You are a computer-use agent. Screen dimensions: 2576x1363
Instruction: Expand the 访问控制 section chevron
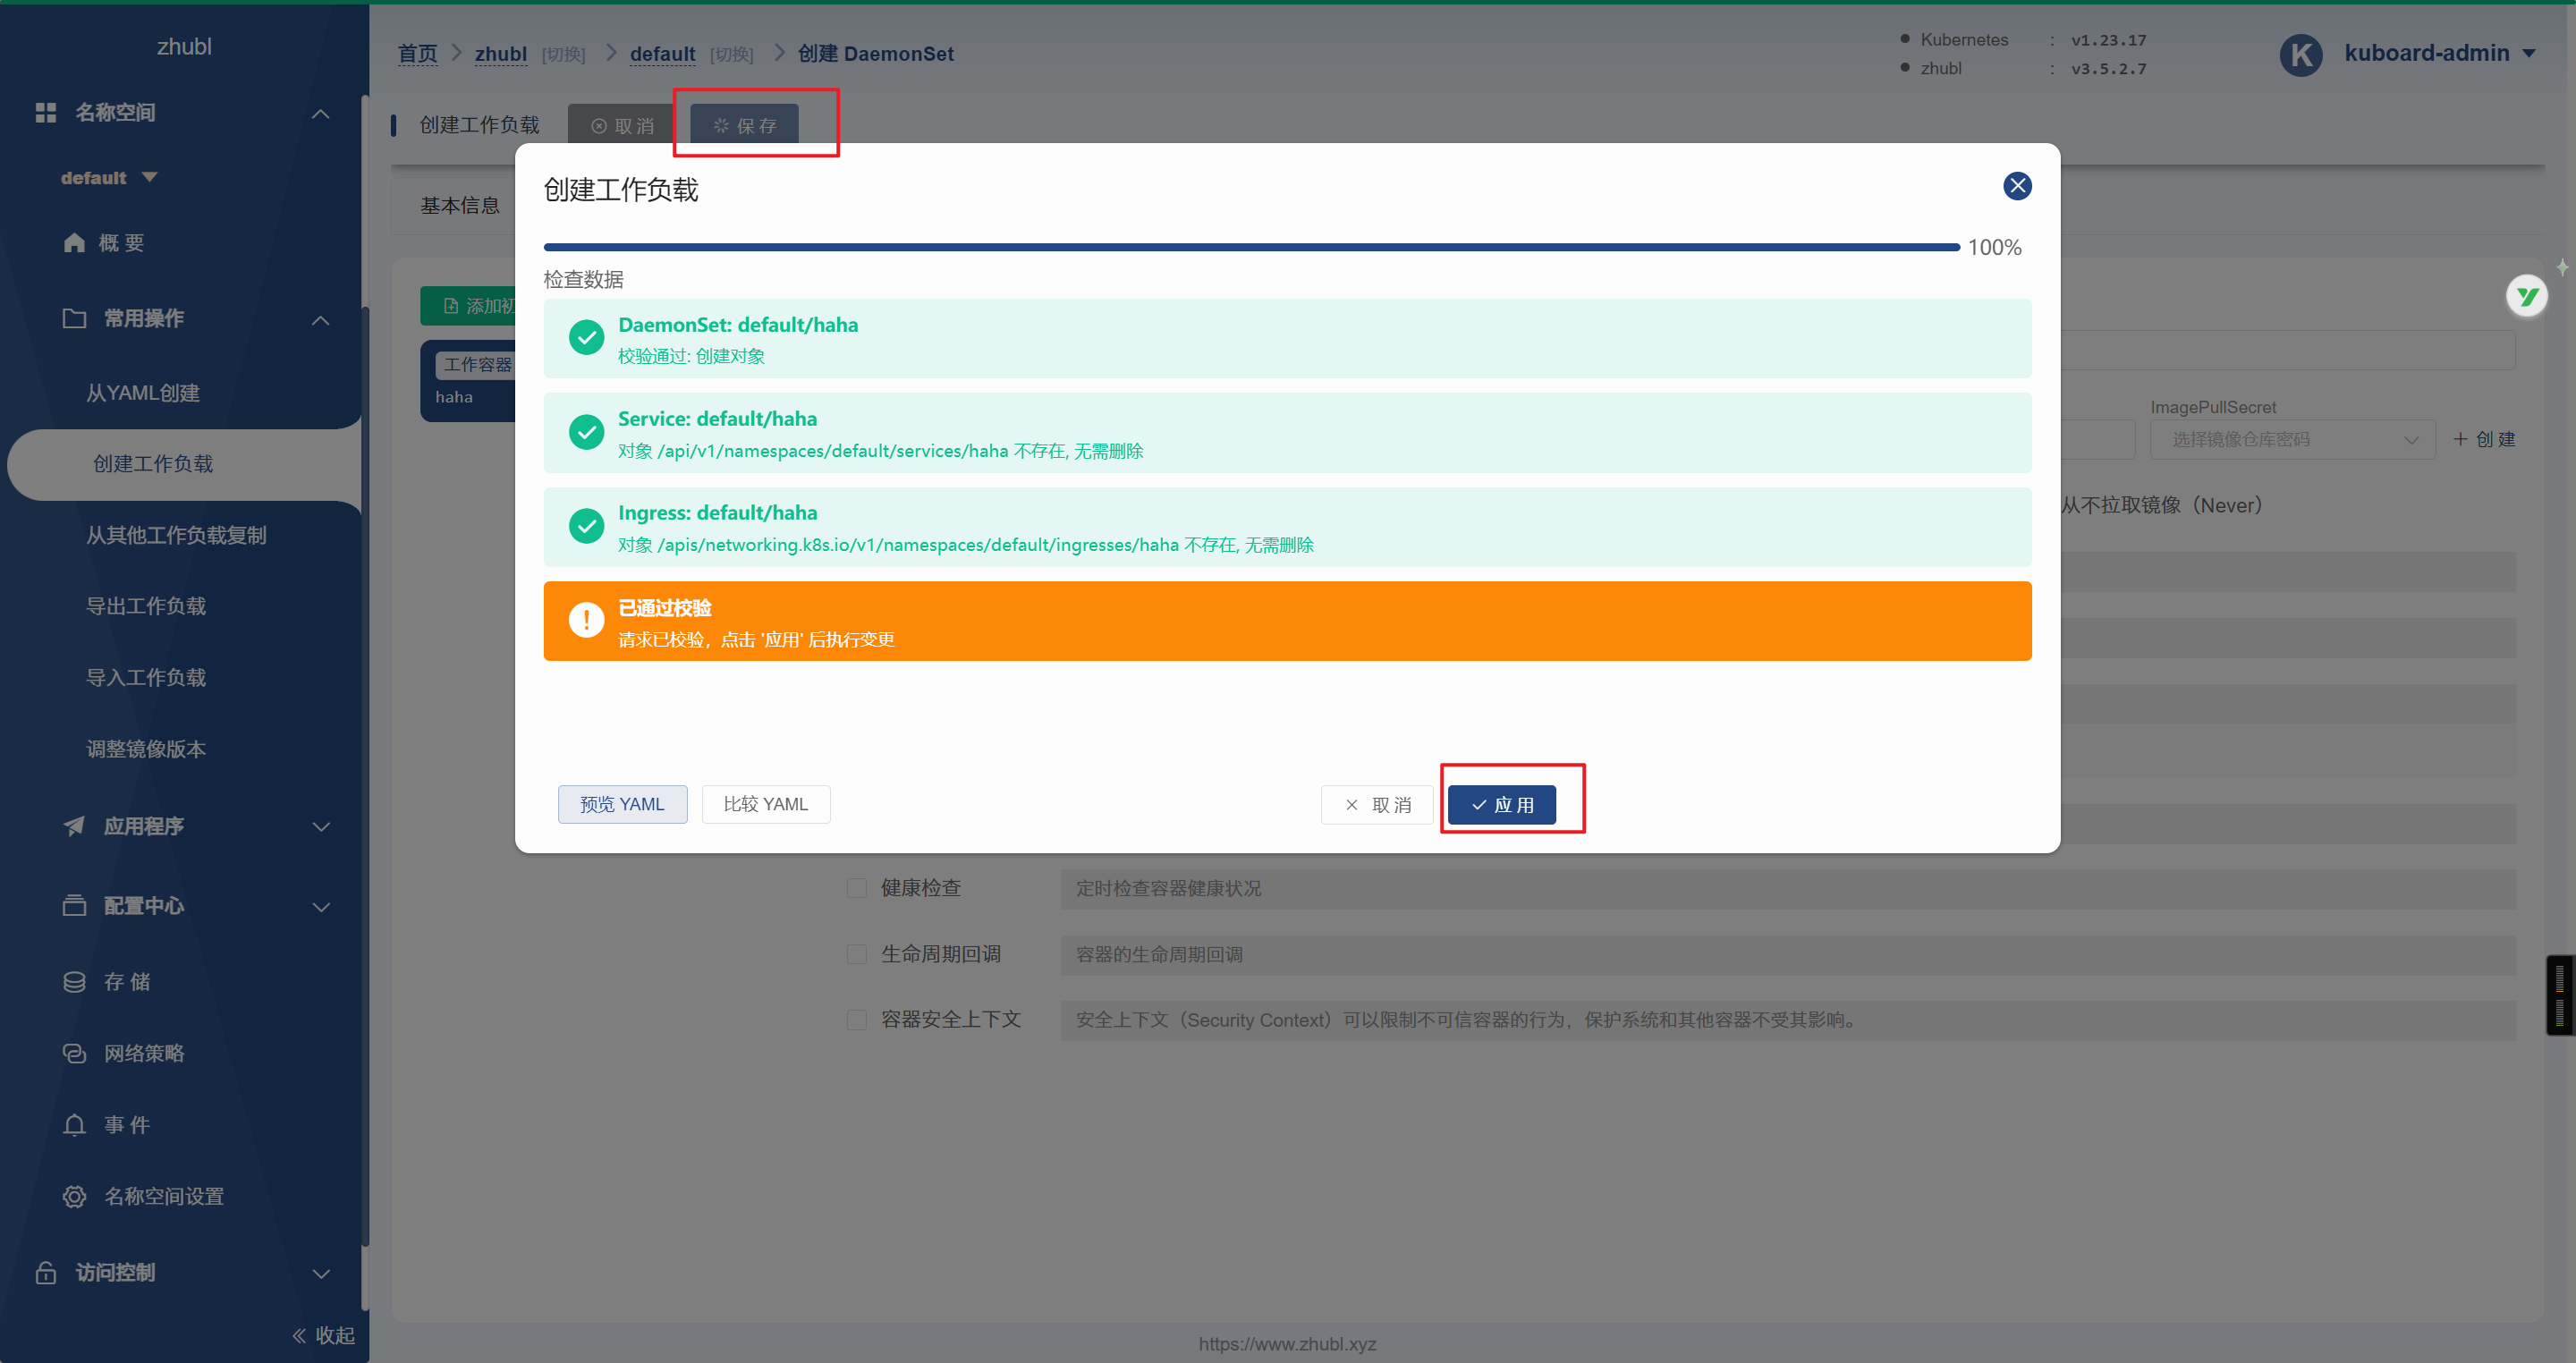coord(320,1274)
